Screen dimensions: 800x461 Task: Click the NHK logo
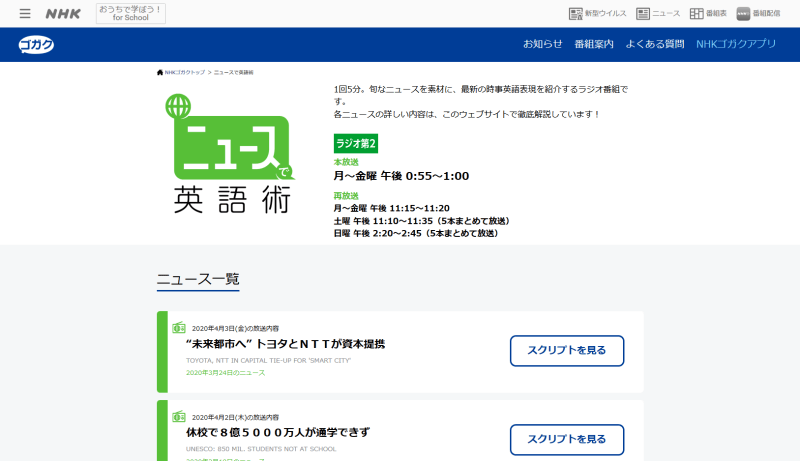tap(63, 14)
